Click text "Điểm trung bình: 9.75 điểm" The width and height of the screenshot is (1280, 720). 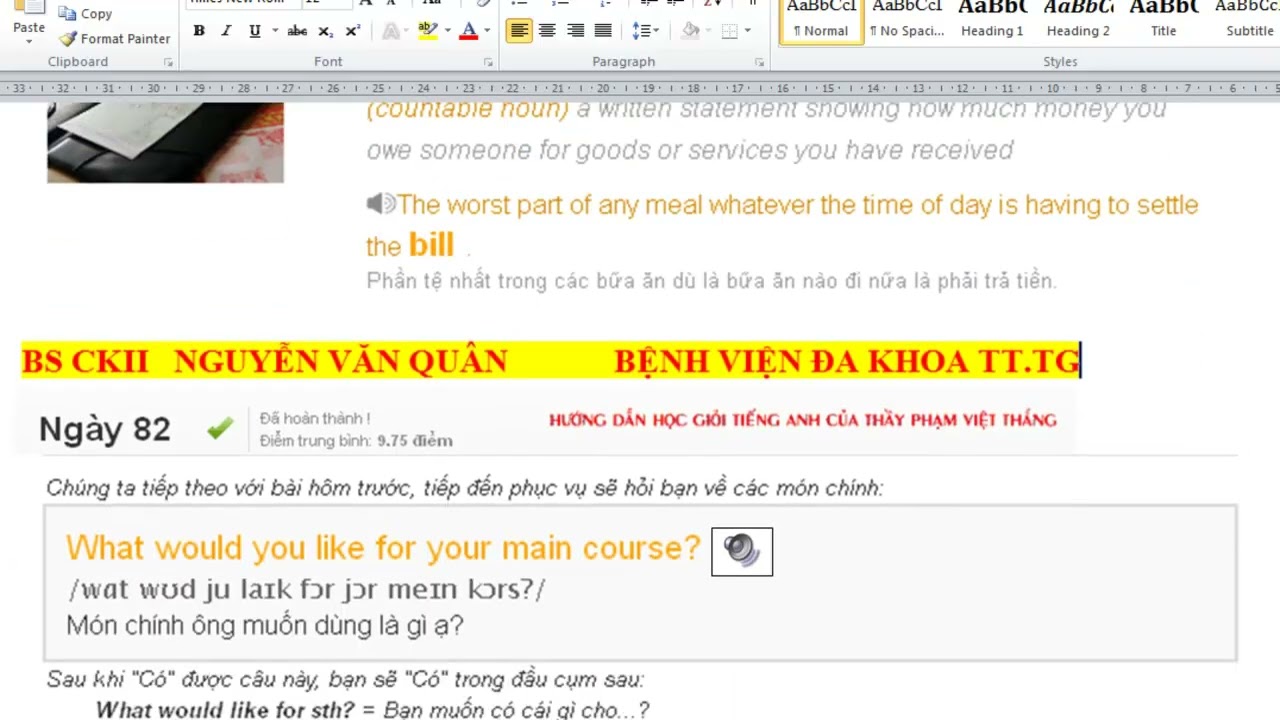point(356,441)
